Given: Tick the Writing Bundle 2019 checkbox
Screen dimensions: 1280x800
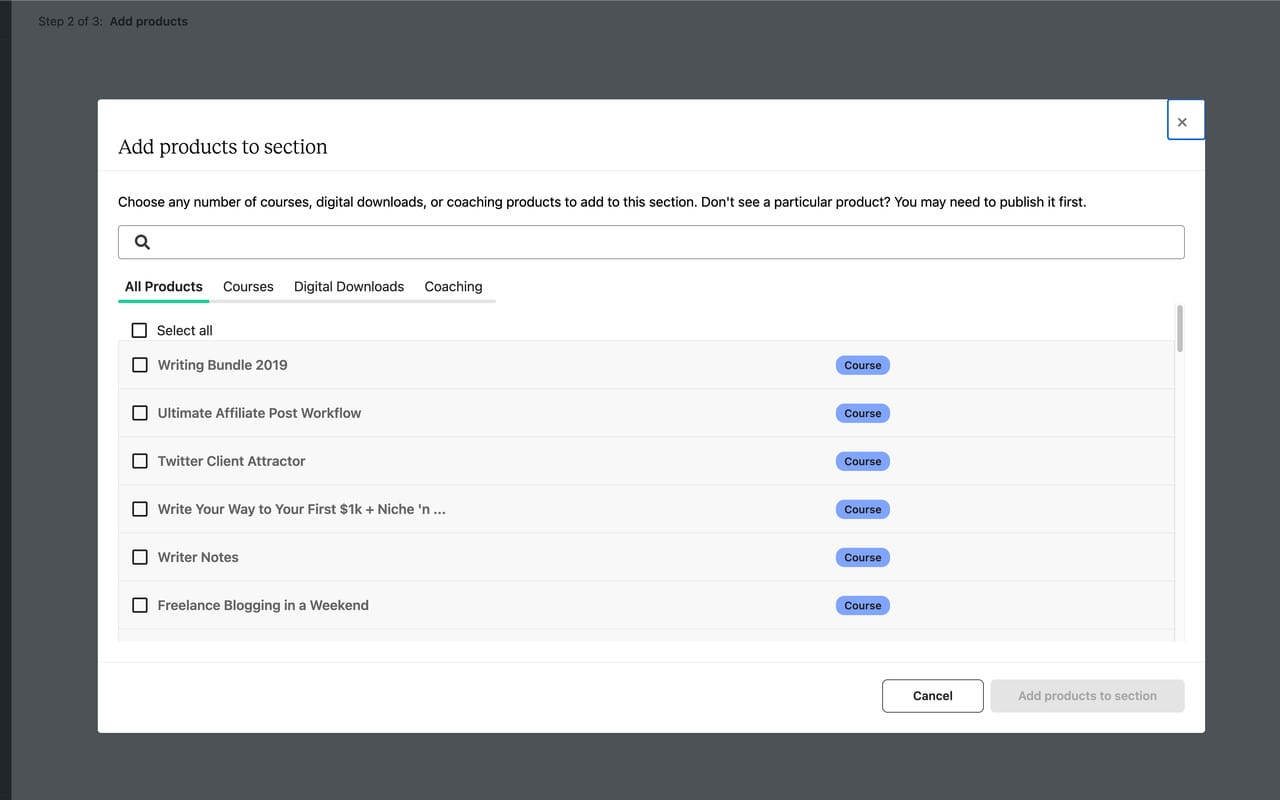Looking at the screenshot, I should click(x=140, y=365).
